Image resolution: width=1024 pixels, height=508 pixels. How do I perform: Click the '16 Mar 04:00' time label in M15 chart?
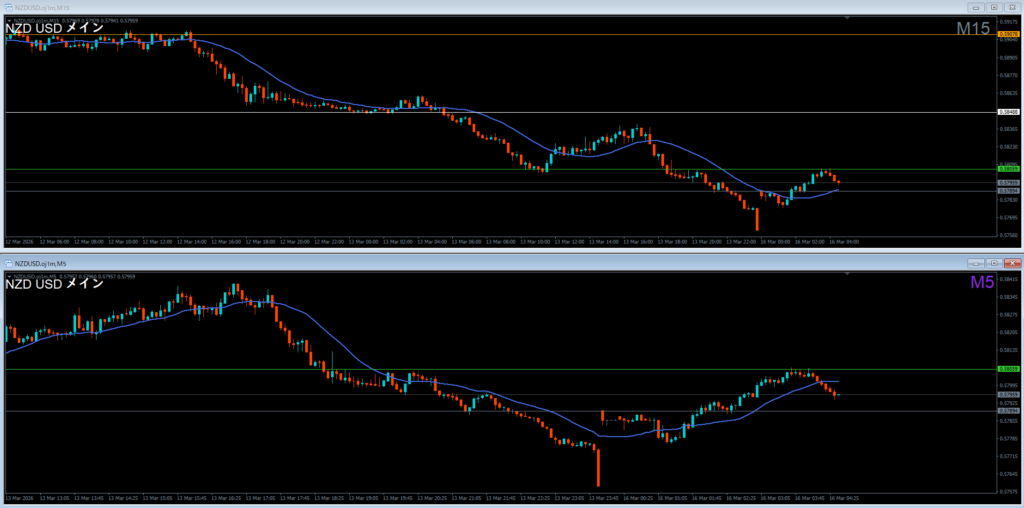[x=844, y=242]
